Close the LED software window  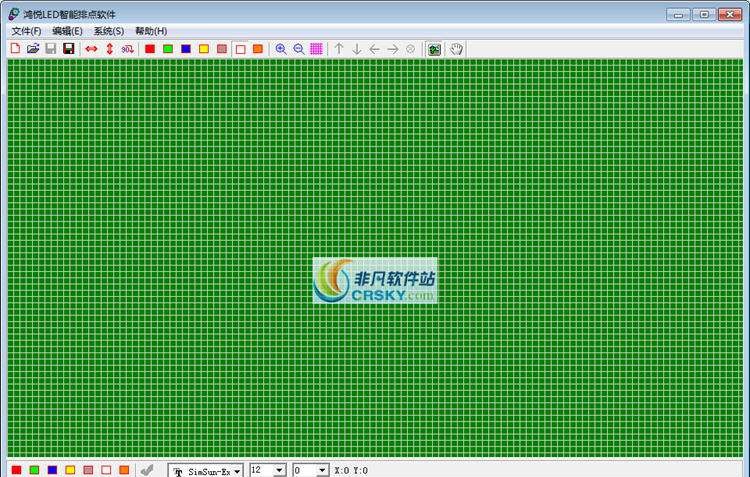pos(730,14)
